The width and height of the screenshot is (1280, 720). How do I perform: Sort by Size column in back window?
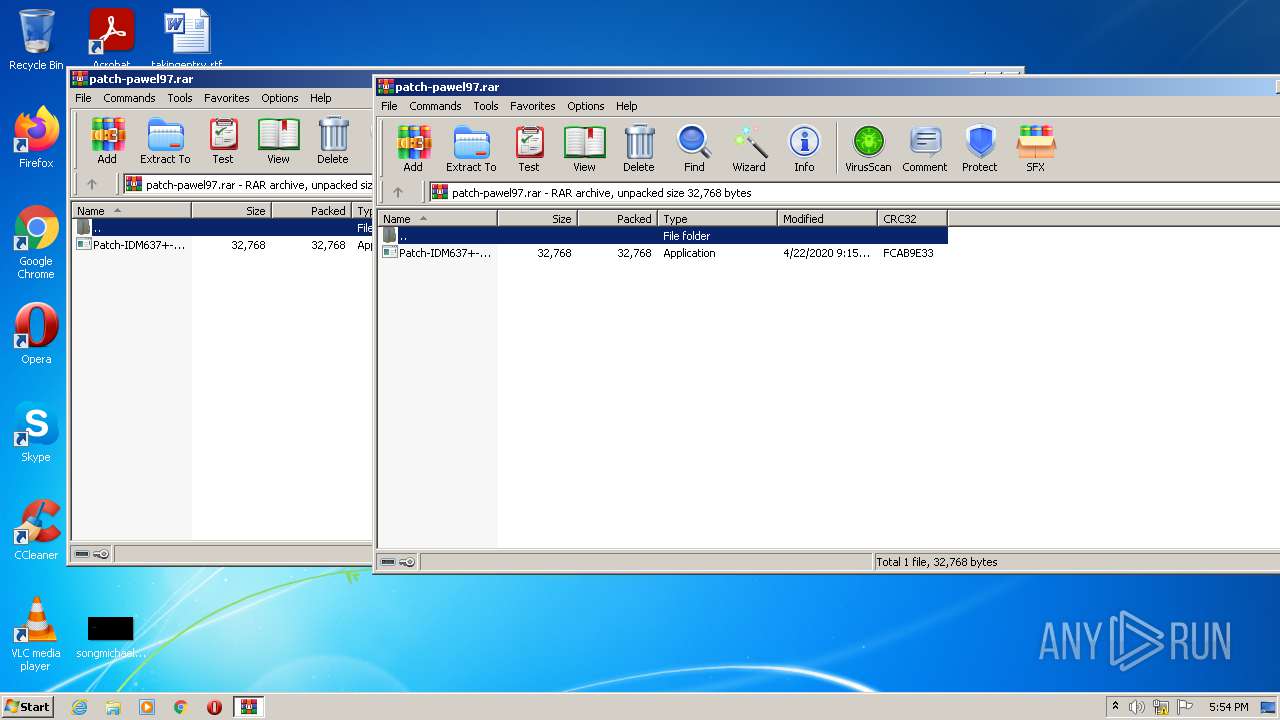(231, 210)
